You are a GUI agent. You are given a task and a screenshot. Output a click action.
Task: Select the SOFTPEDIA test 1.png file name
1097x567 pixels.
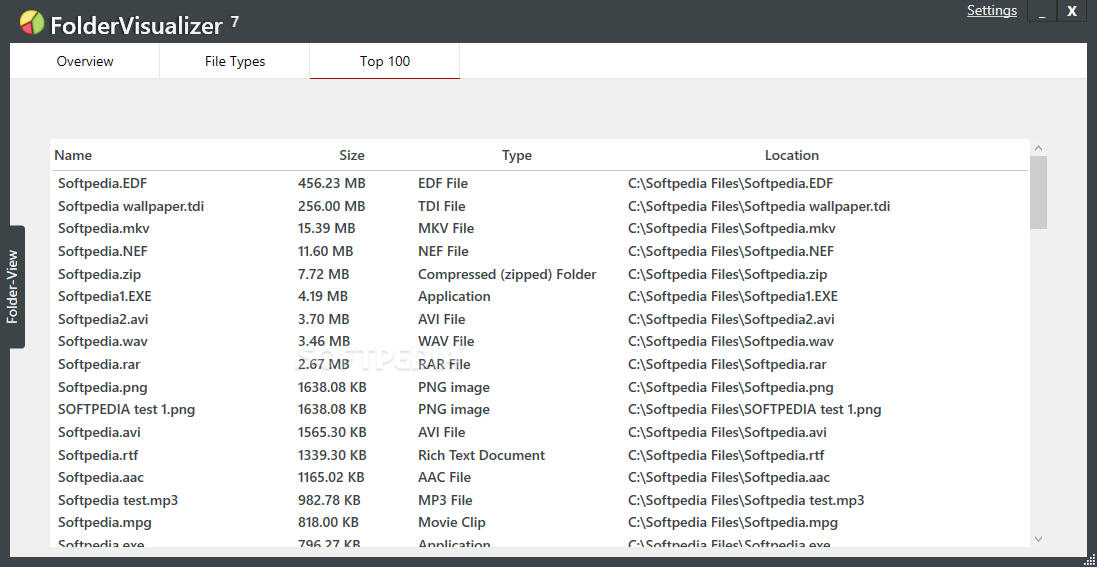pos(126,410)
